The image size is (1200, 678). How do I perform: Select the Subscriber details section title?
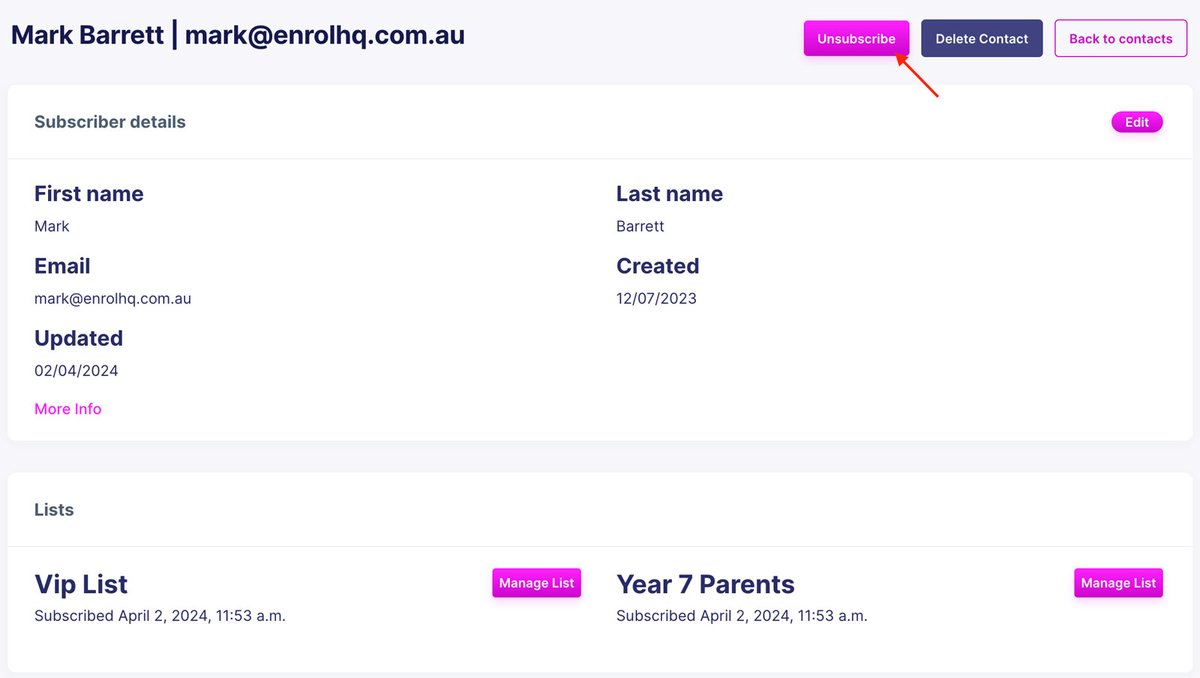110,122
